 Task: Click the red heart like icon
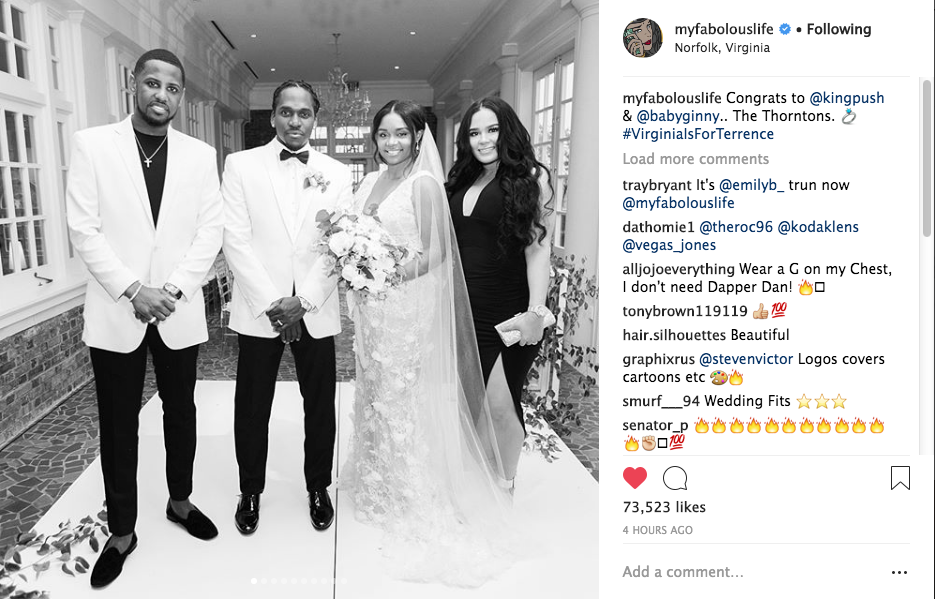(x=634, y=478)
